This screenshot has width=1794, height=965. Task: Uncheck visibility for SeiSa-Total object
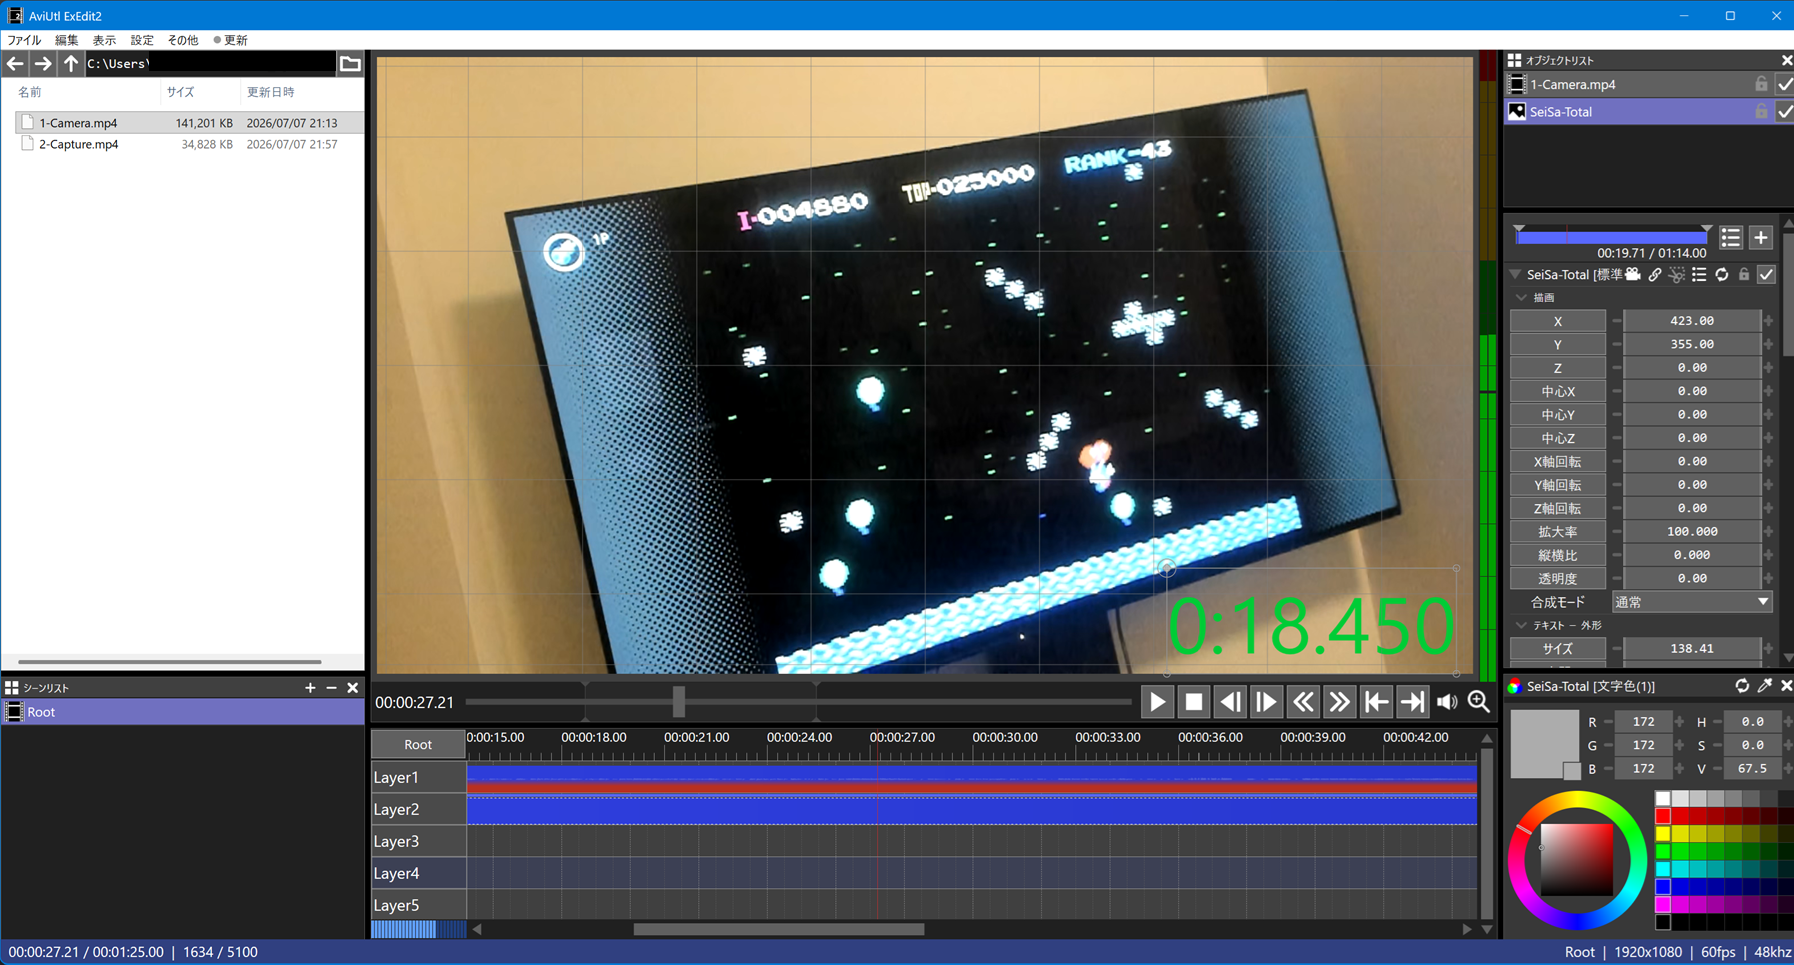[x=1785, y=112]
